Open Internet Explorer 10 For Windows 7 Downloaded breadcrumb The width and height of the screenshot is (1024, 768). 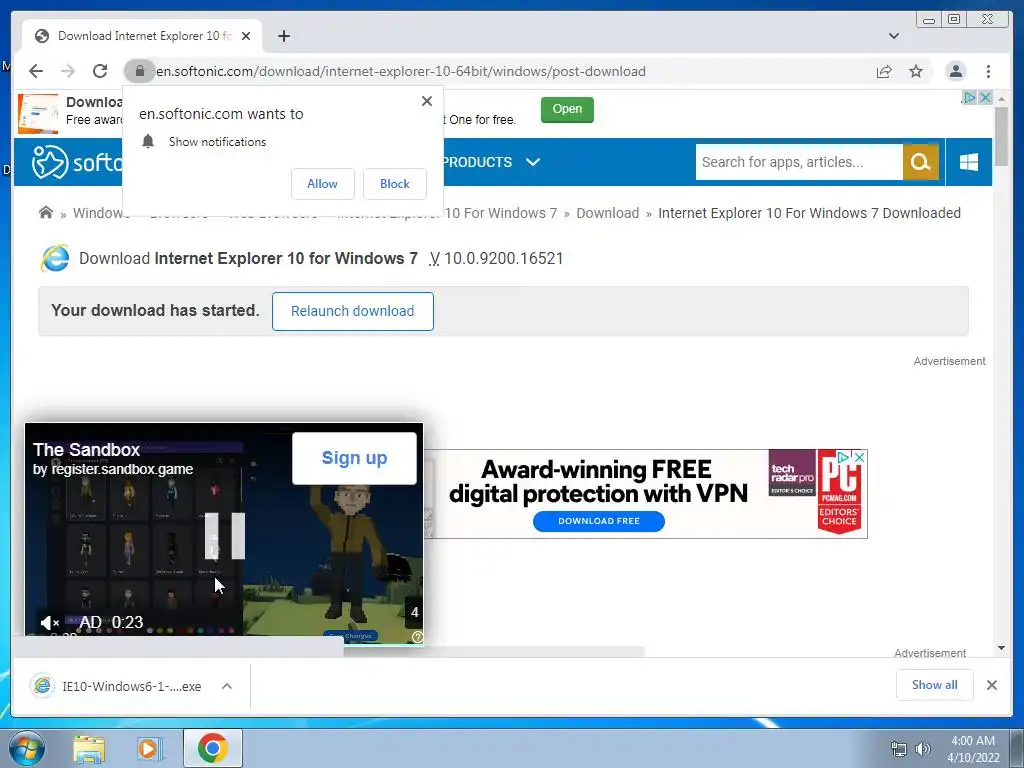click(x=809, y=213)
